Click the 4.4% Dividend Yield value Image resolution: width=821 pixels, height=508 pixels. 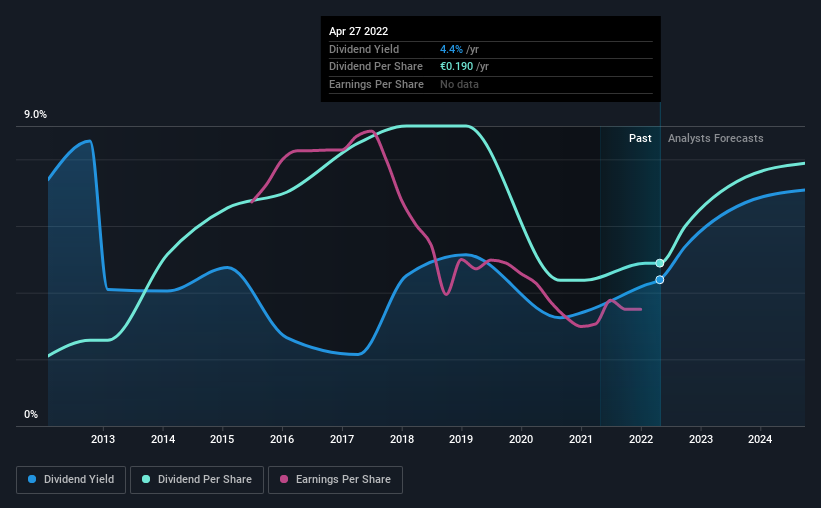point(451,49)
